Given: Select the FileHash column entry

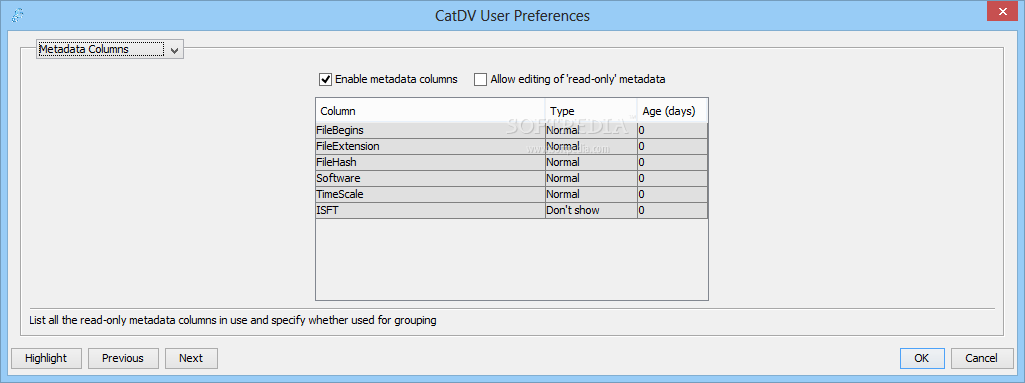Looking at the screenshot, I should click(x=430, y=162).
